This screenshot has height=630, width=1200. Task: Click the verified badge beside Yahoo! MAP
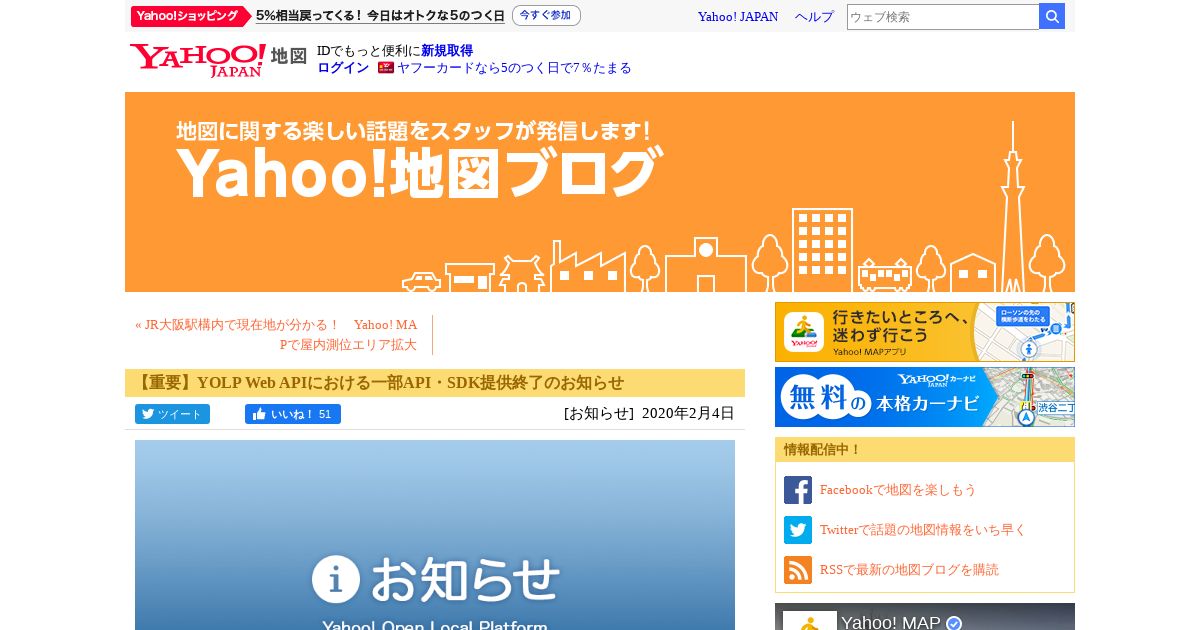pos(954,623)
